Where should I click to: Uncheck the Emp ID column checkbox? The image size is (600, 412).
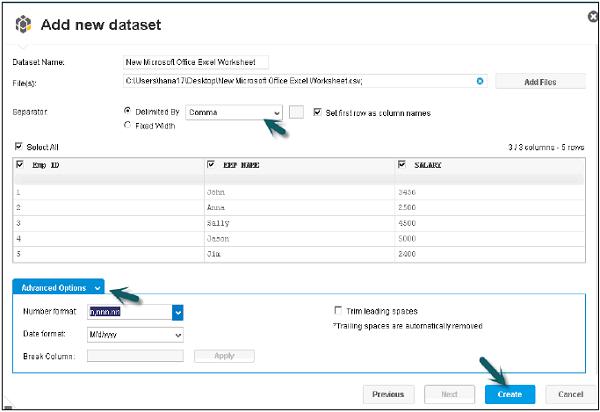[x=20, y=164]
